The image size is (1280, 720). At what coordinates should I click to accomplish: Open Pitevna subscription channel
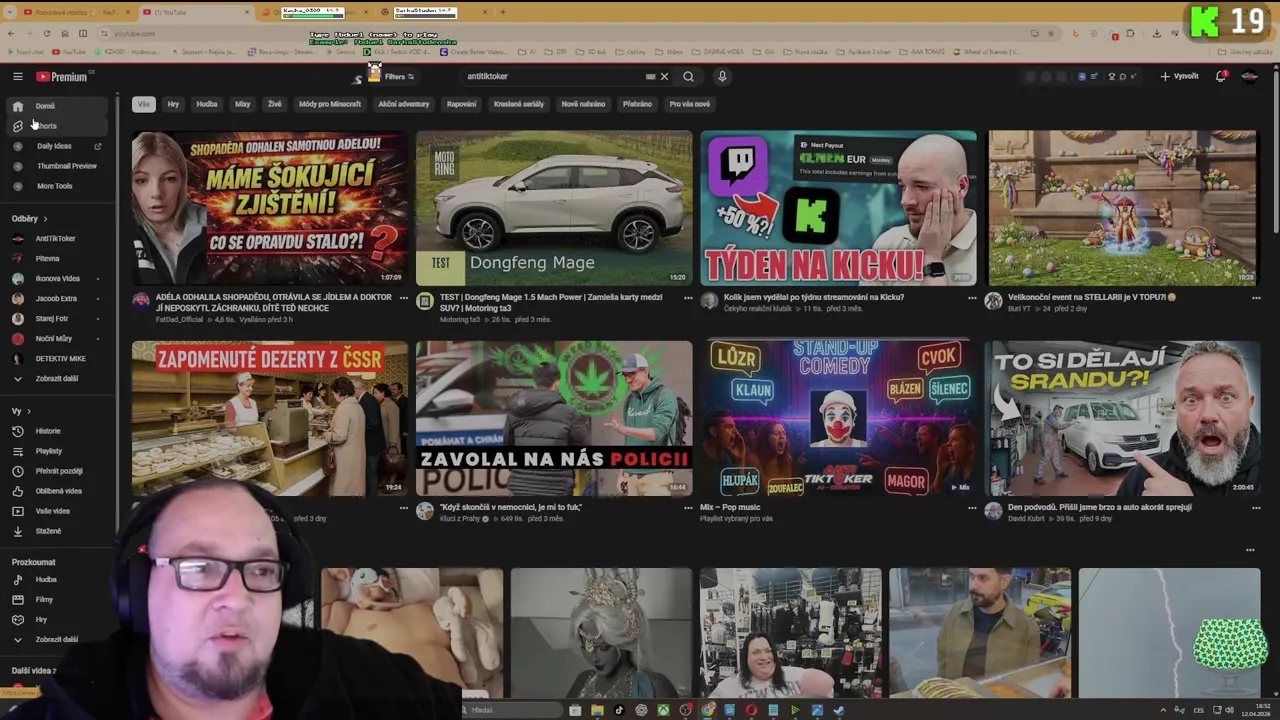pos(47,258)
